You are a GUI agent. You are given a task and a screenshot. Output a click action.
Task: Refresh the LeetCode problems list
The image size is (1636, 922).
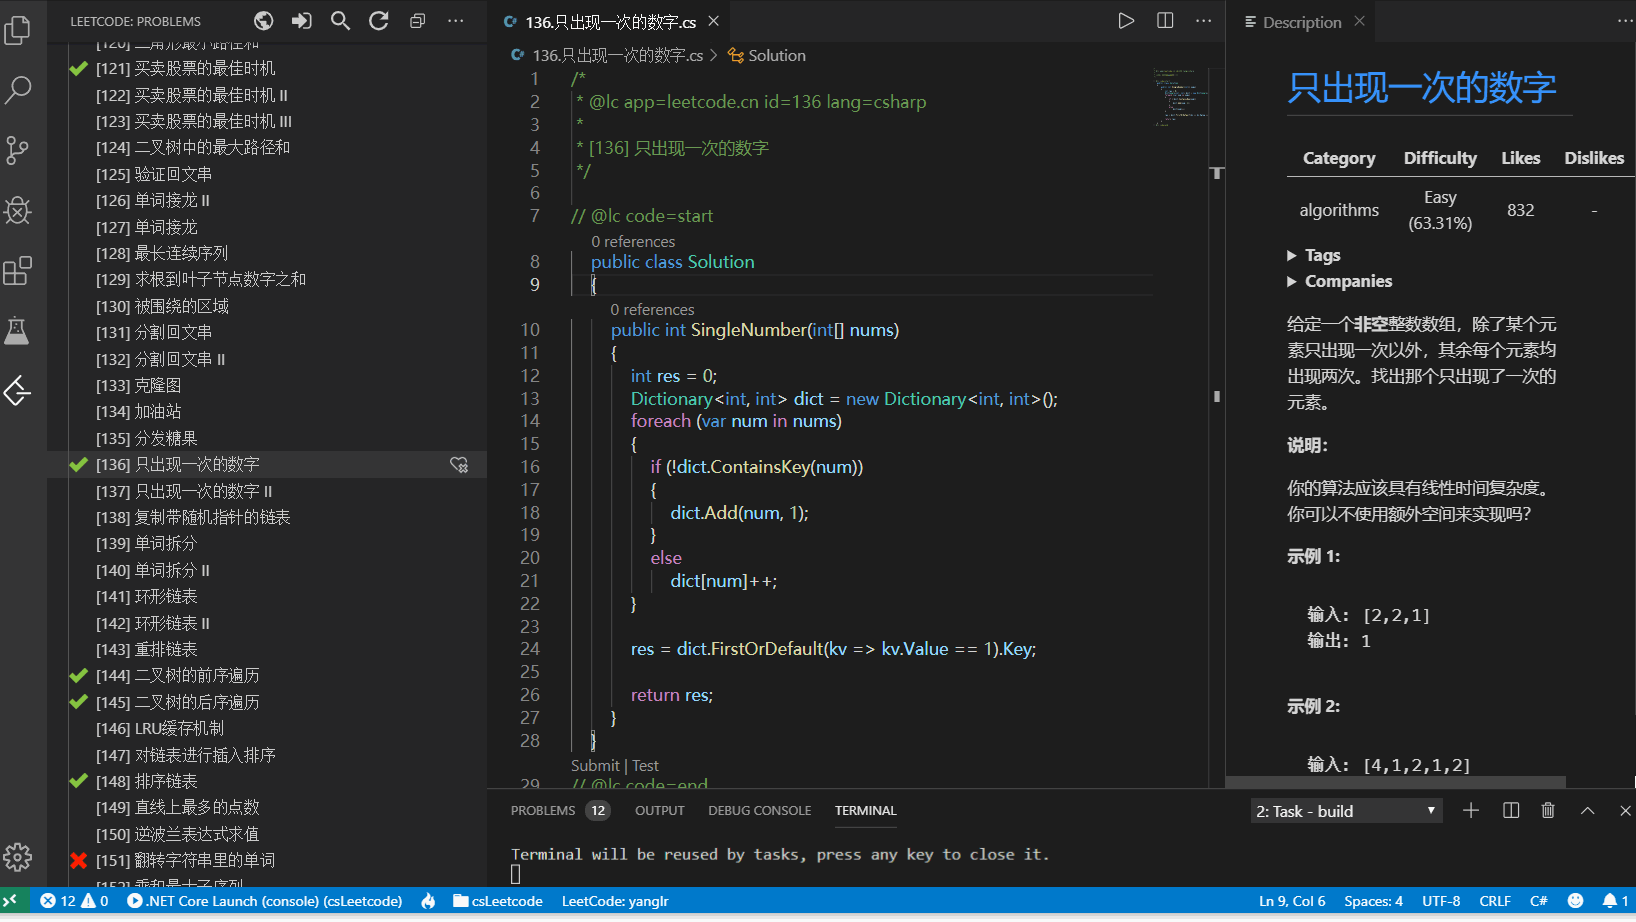click(x=378, y=20)
